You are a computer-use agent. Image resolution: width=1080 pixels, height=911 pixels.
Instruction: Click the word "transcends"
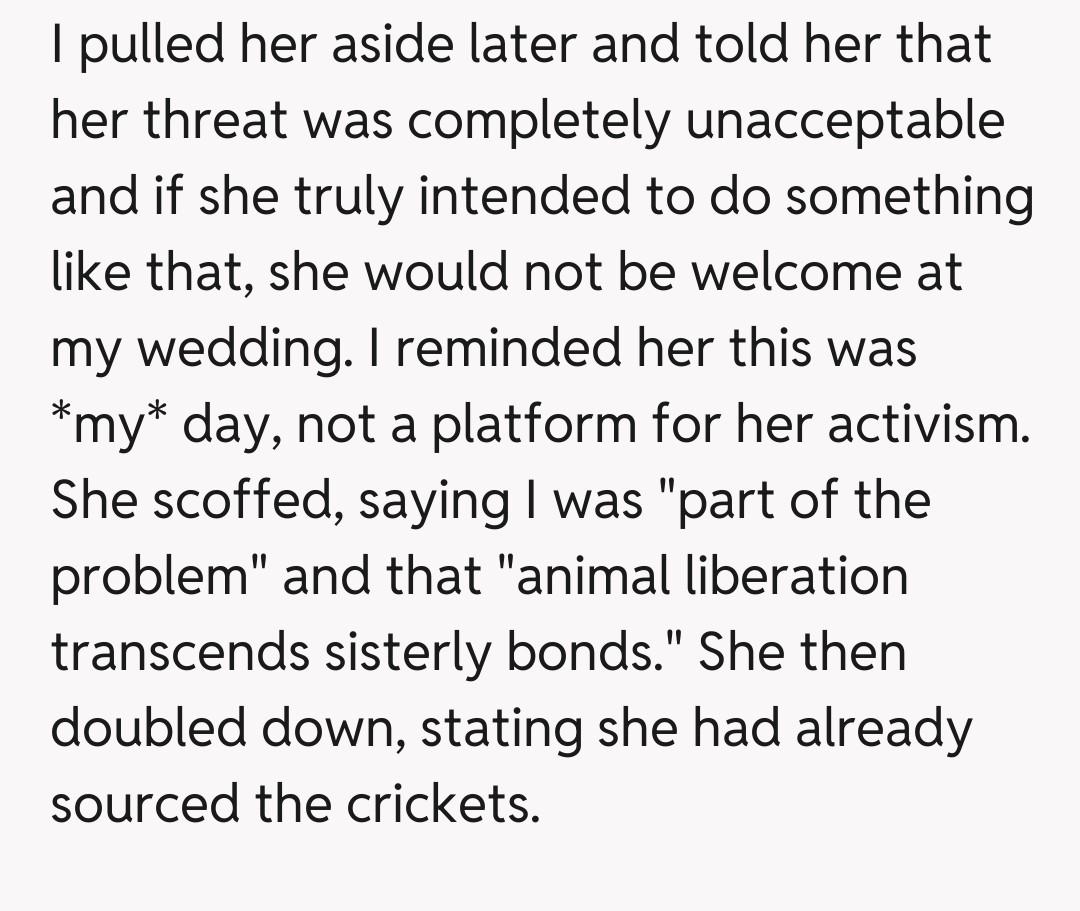point(180,653)
